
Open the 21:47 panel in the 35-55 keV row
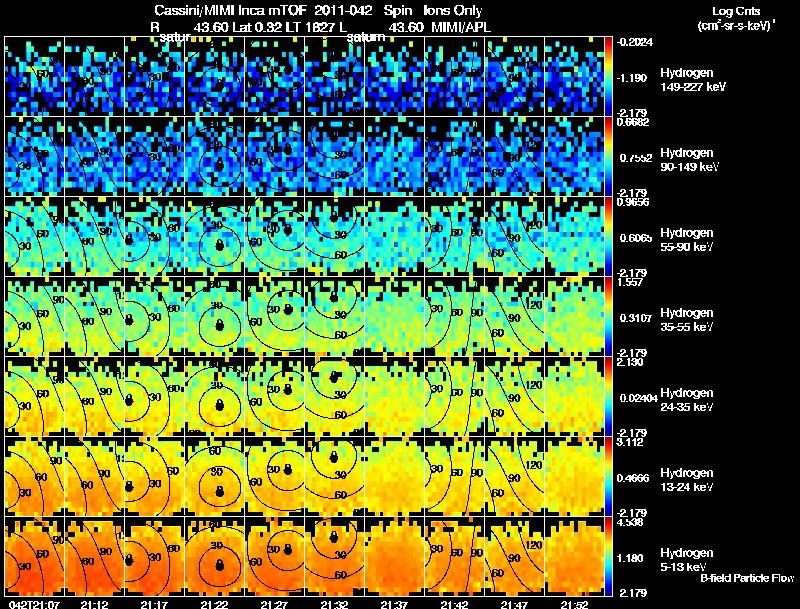click(515, 316)
